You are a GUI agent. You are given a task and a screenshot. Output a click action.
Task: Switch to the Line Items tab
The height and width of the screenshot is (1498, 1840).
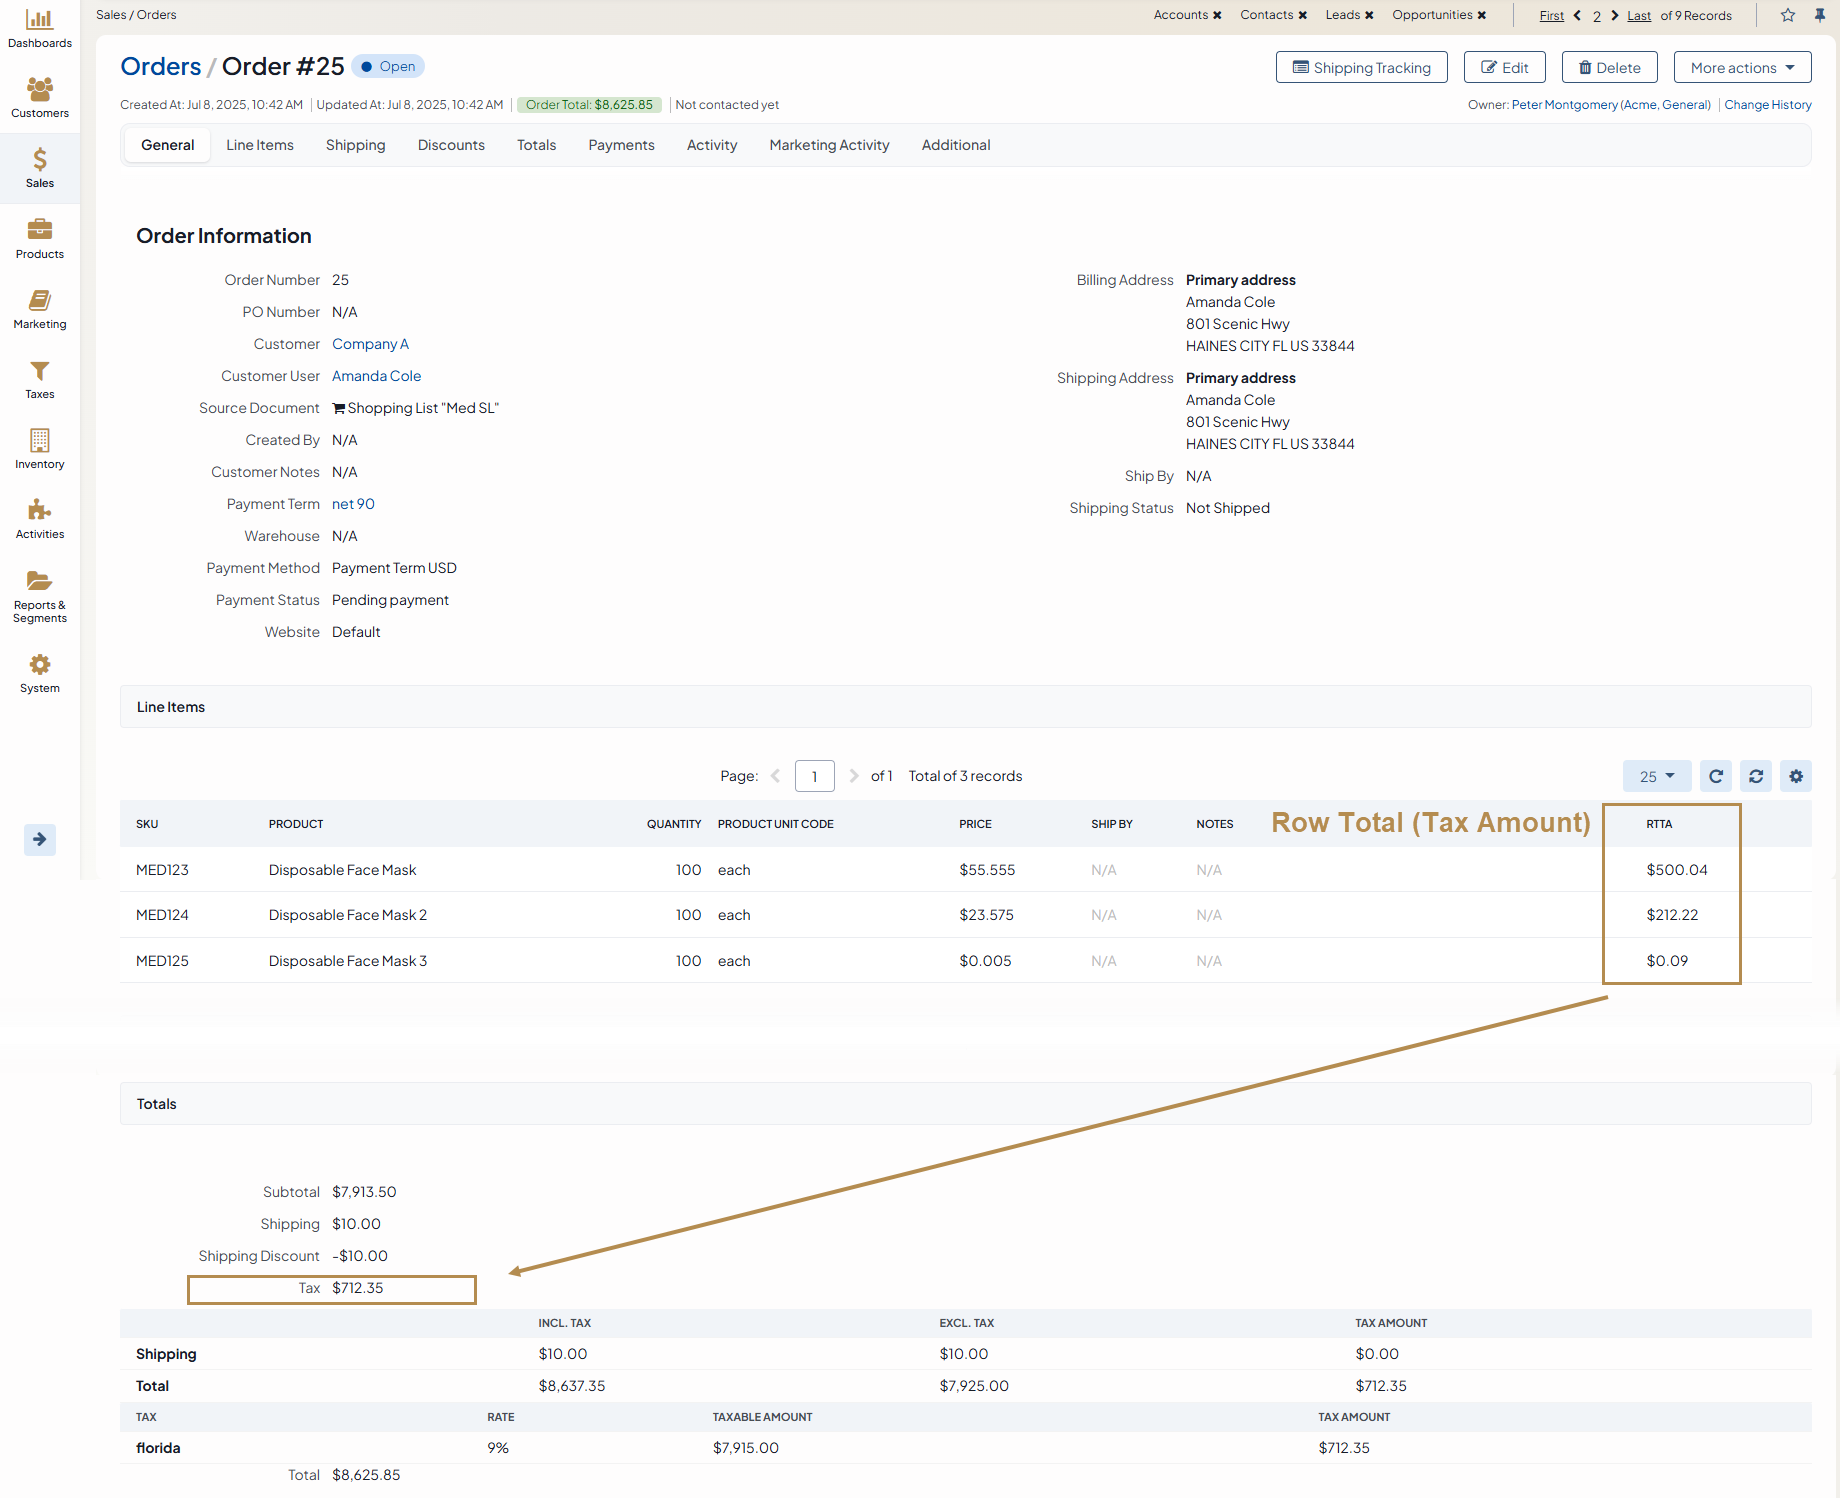pyautogui.click(x=260, y=145)
